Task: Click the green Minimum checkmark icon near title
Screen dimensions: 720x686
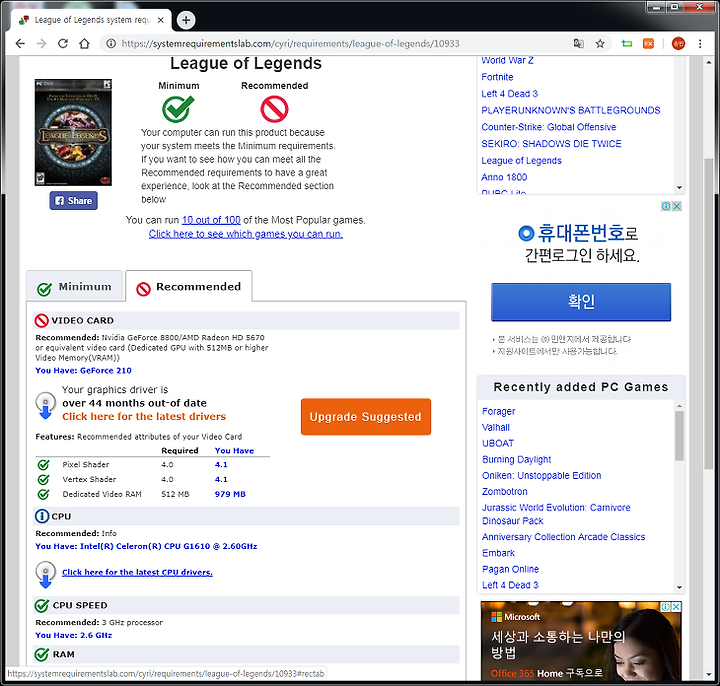Action: 178,109
